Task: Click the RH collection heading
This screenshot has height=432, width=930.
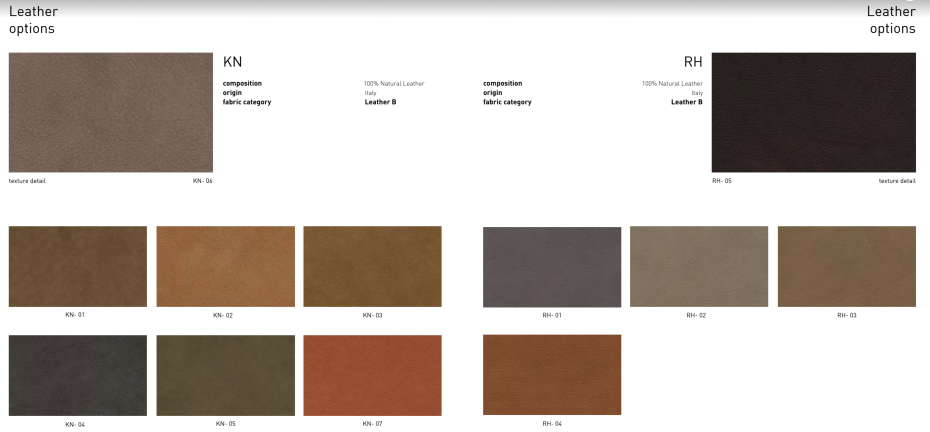Action: 692,61
